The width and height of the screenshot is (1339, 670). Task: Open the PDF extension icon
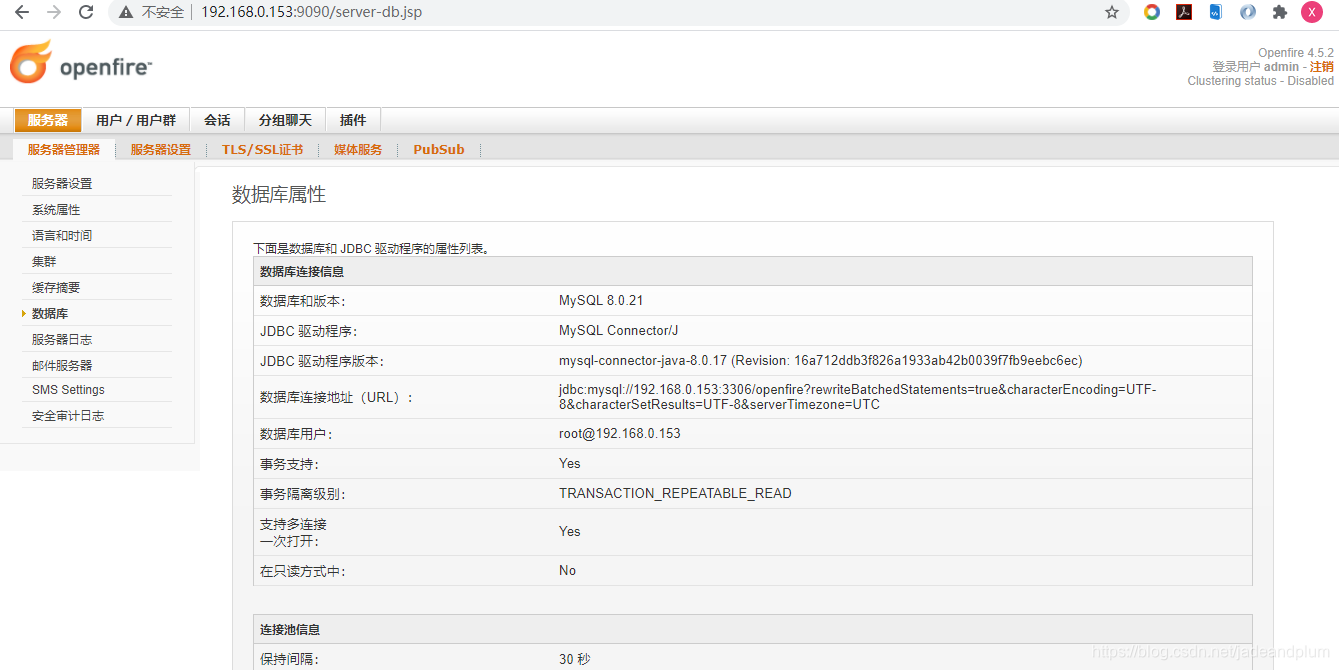click(x=1184, y=12)
